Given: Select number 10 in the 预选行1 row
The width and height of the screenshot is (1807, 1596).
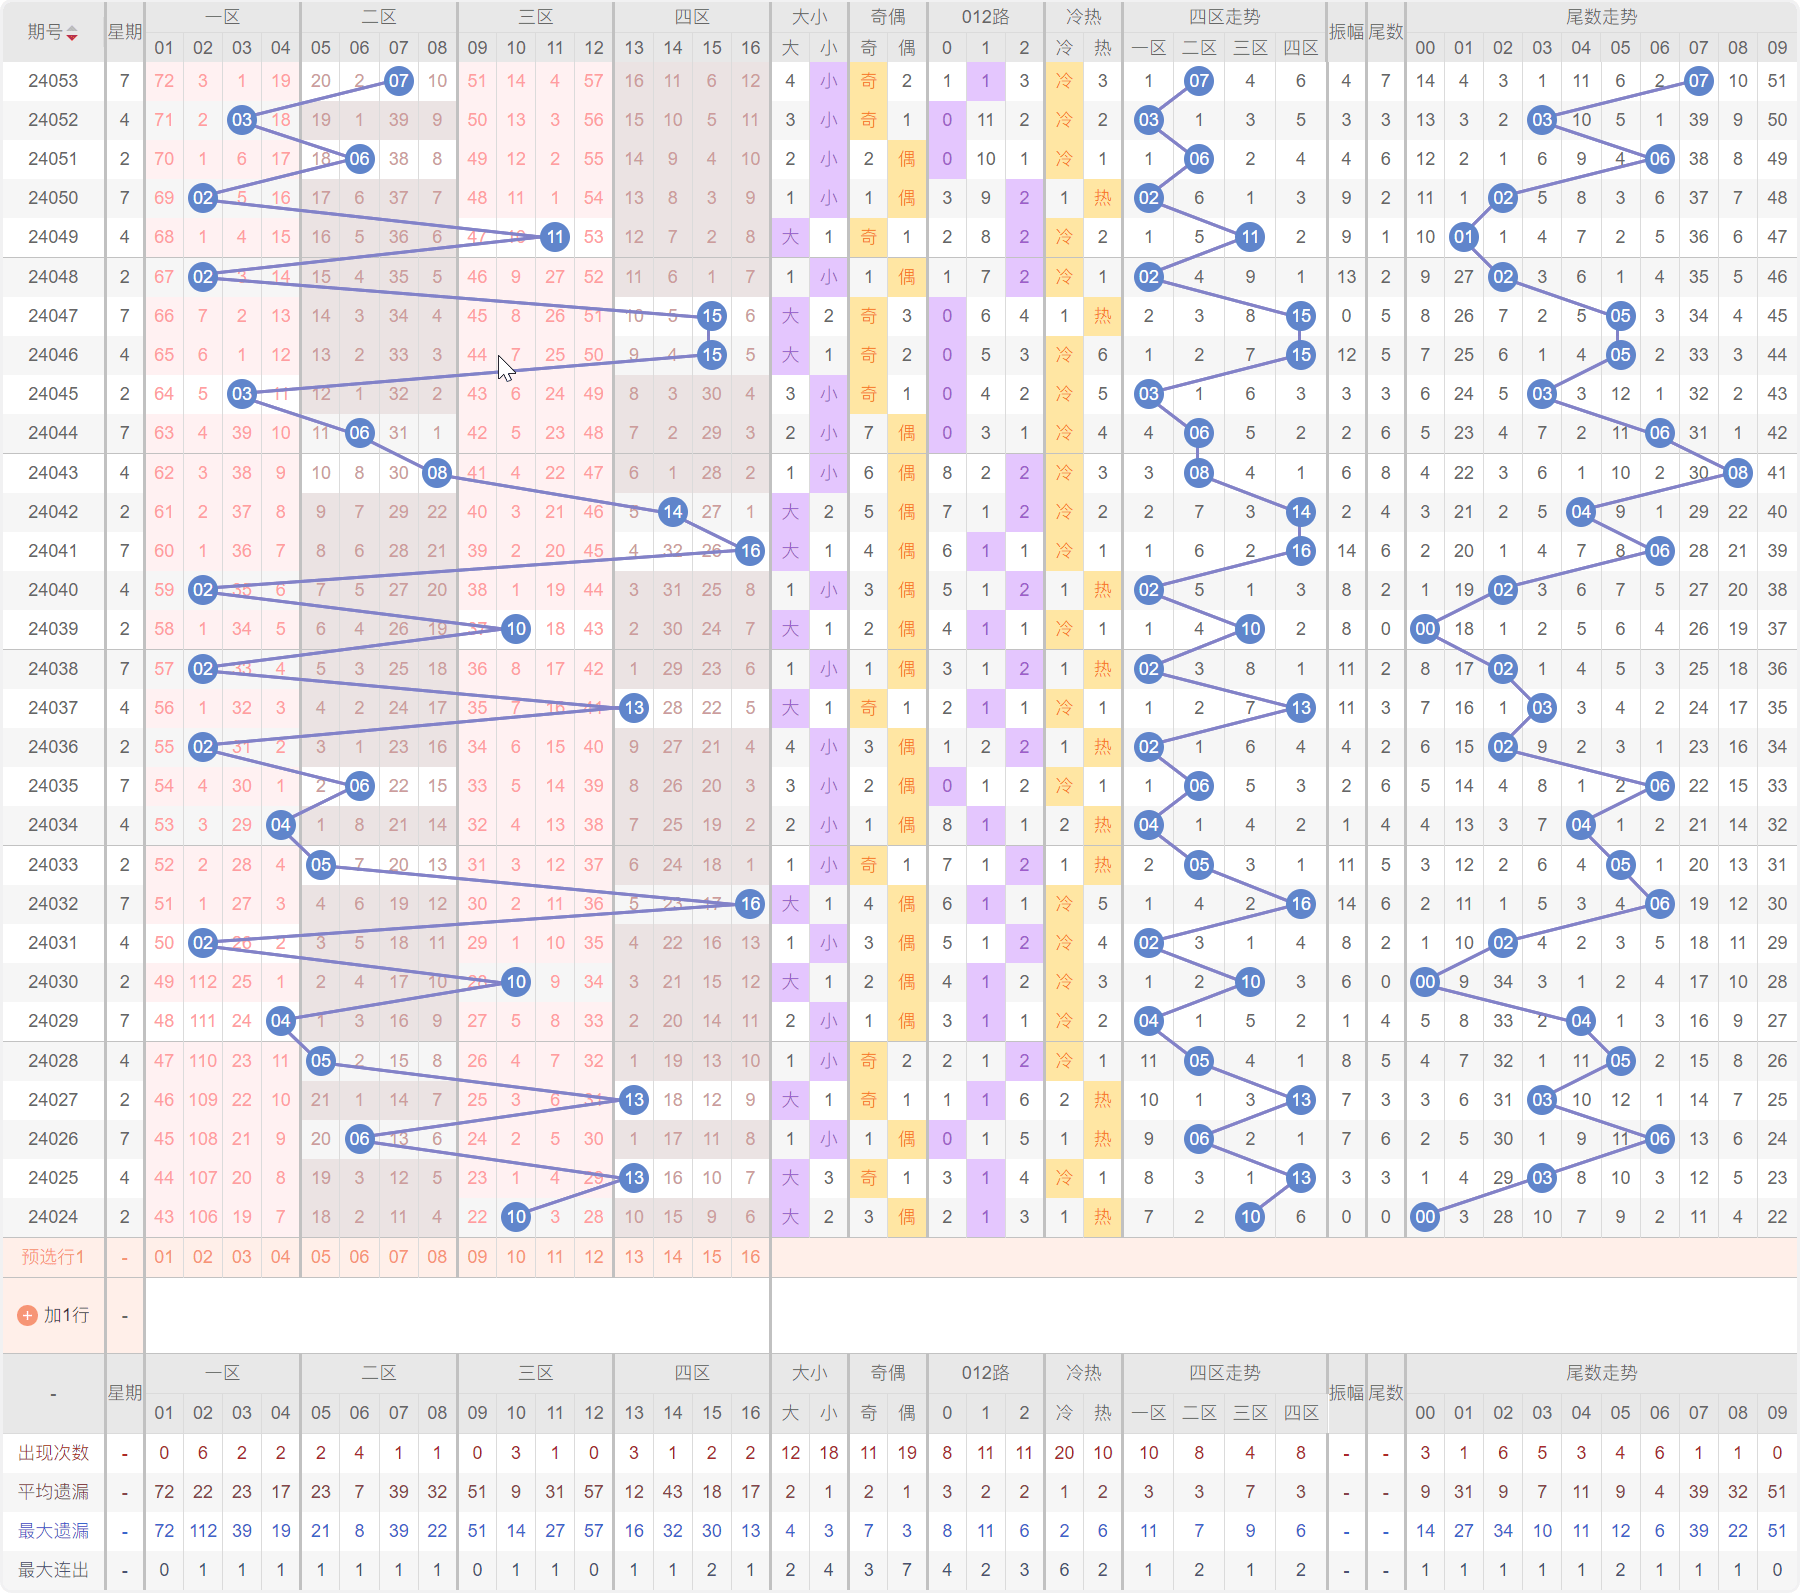Looking at the screenshot, I should pyautogui.click(x=516, y=1257).
